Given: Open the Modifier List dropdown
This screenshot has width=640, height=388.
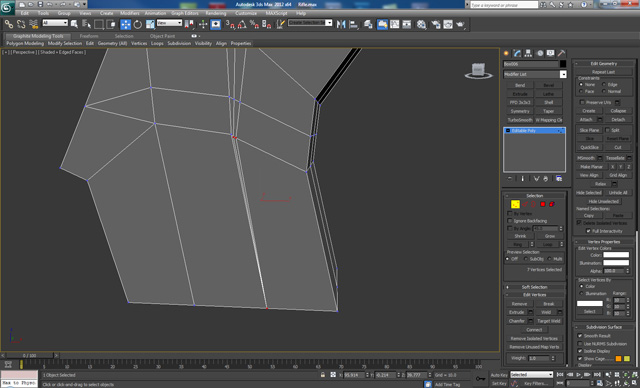Looking at the screenshot, I should 563,74.
